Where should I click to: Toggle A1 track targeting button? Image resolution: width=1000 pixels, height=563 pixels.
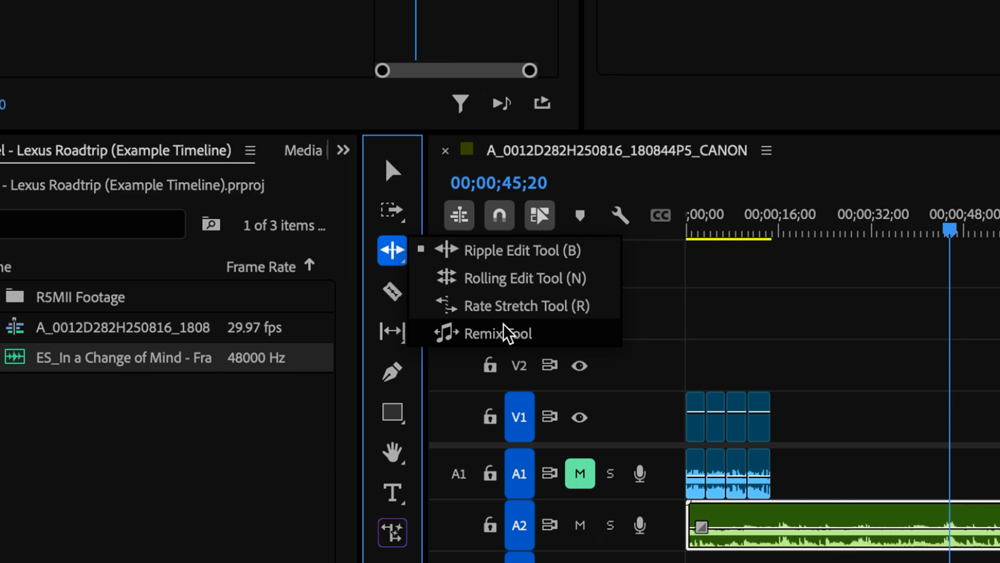coord(519,474)
